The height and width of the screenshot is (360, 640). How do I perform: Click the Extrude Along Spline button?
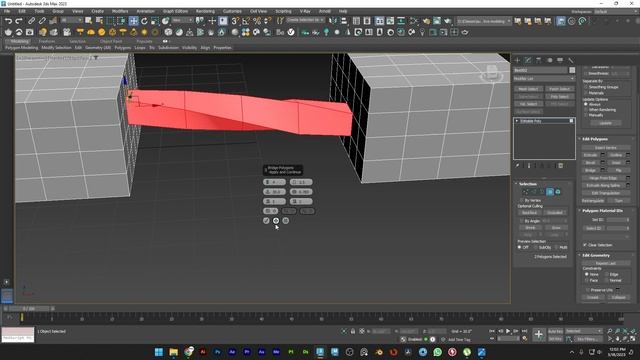pos(603,185)
